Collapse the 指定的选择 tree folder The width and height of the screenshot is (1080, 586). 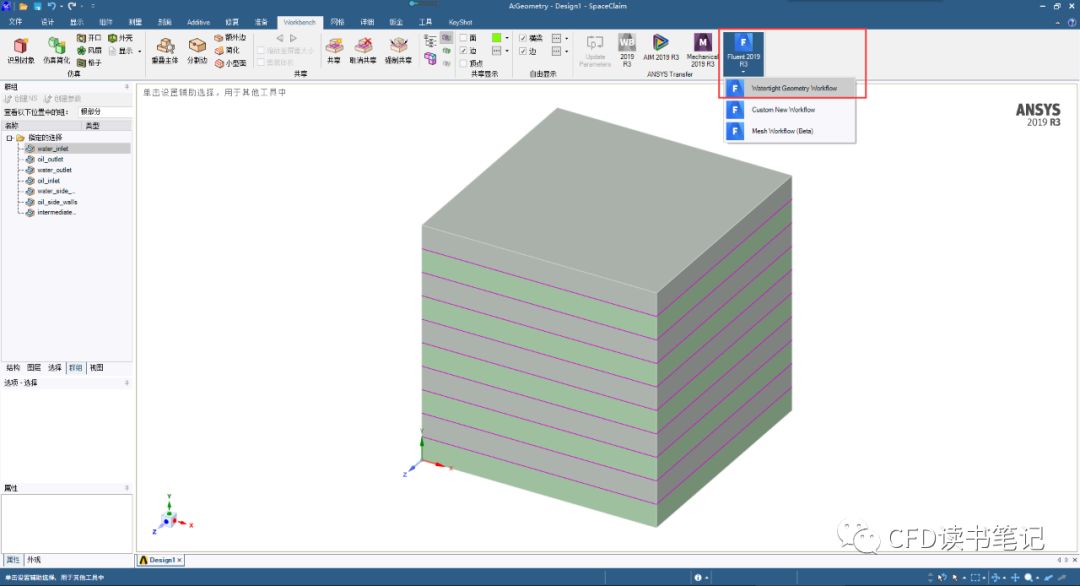[x=10, y=138]
